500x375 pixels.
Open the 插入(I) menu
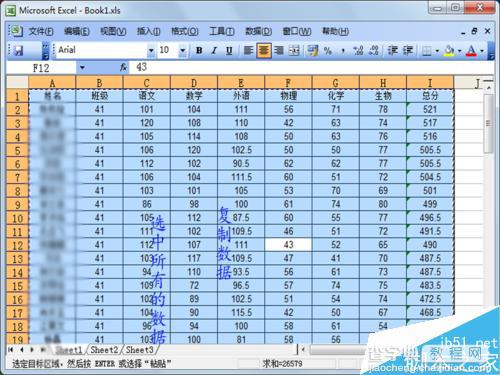[x=149, y=32]
